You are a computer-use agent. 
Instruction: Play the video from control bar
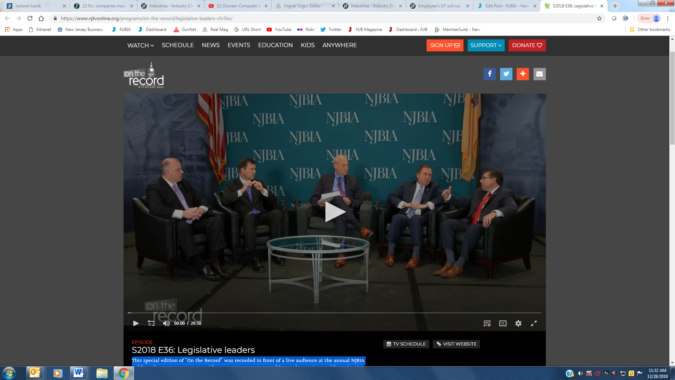pyautogui.click(x=136, y=323)
